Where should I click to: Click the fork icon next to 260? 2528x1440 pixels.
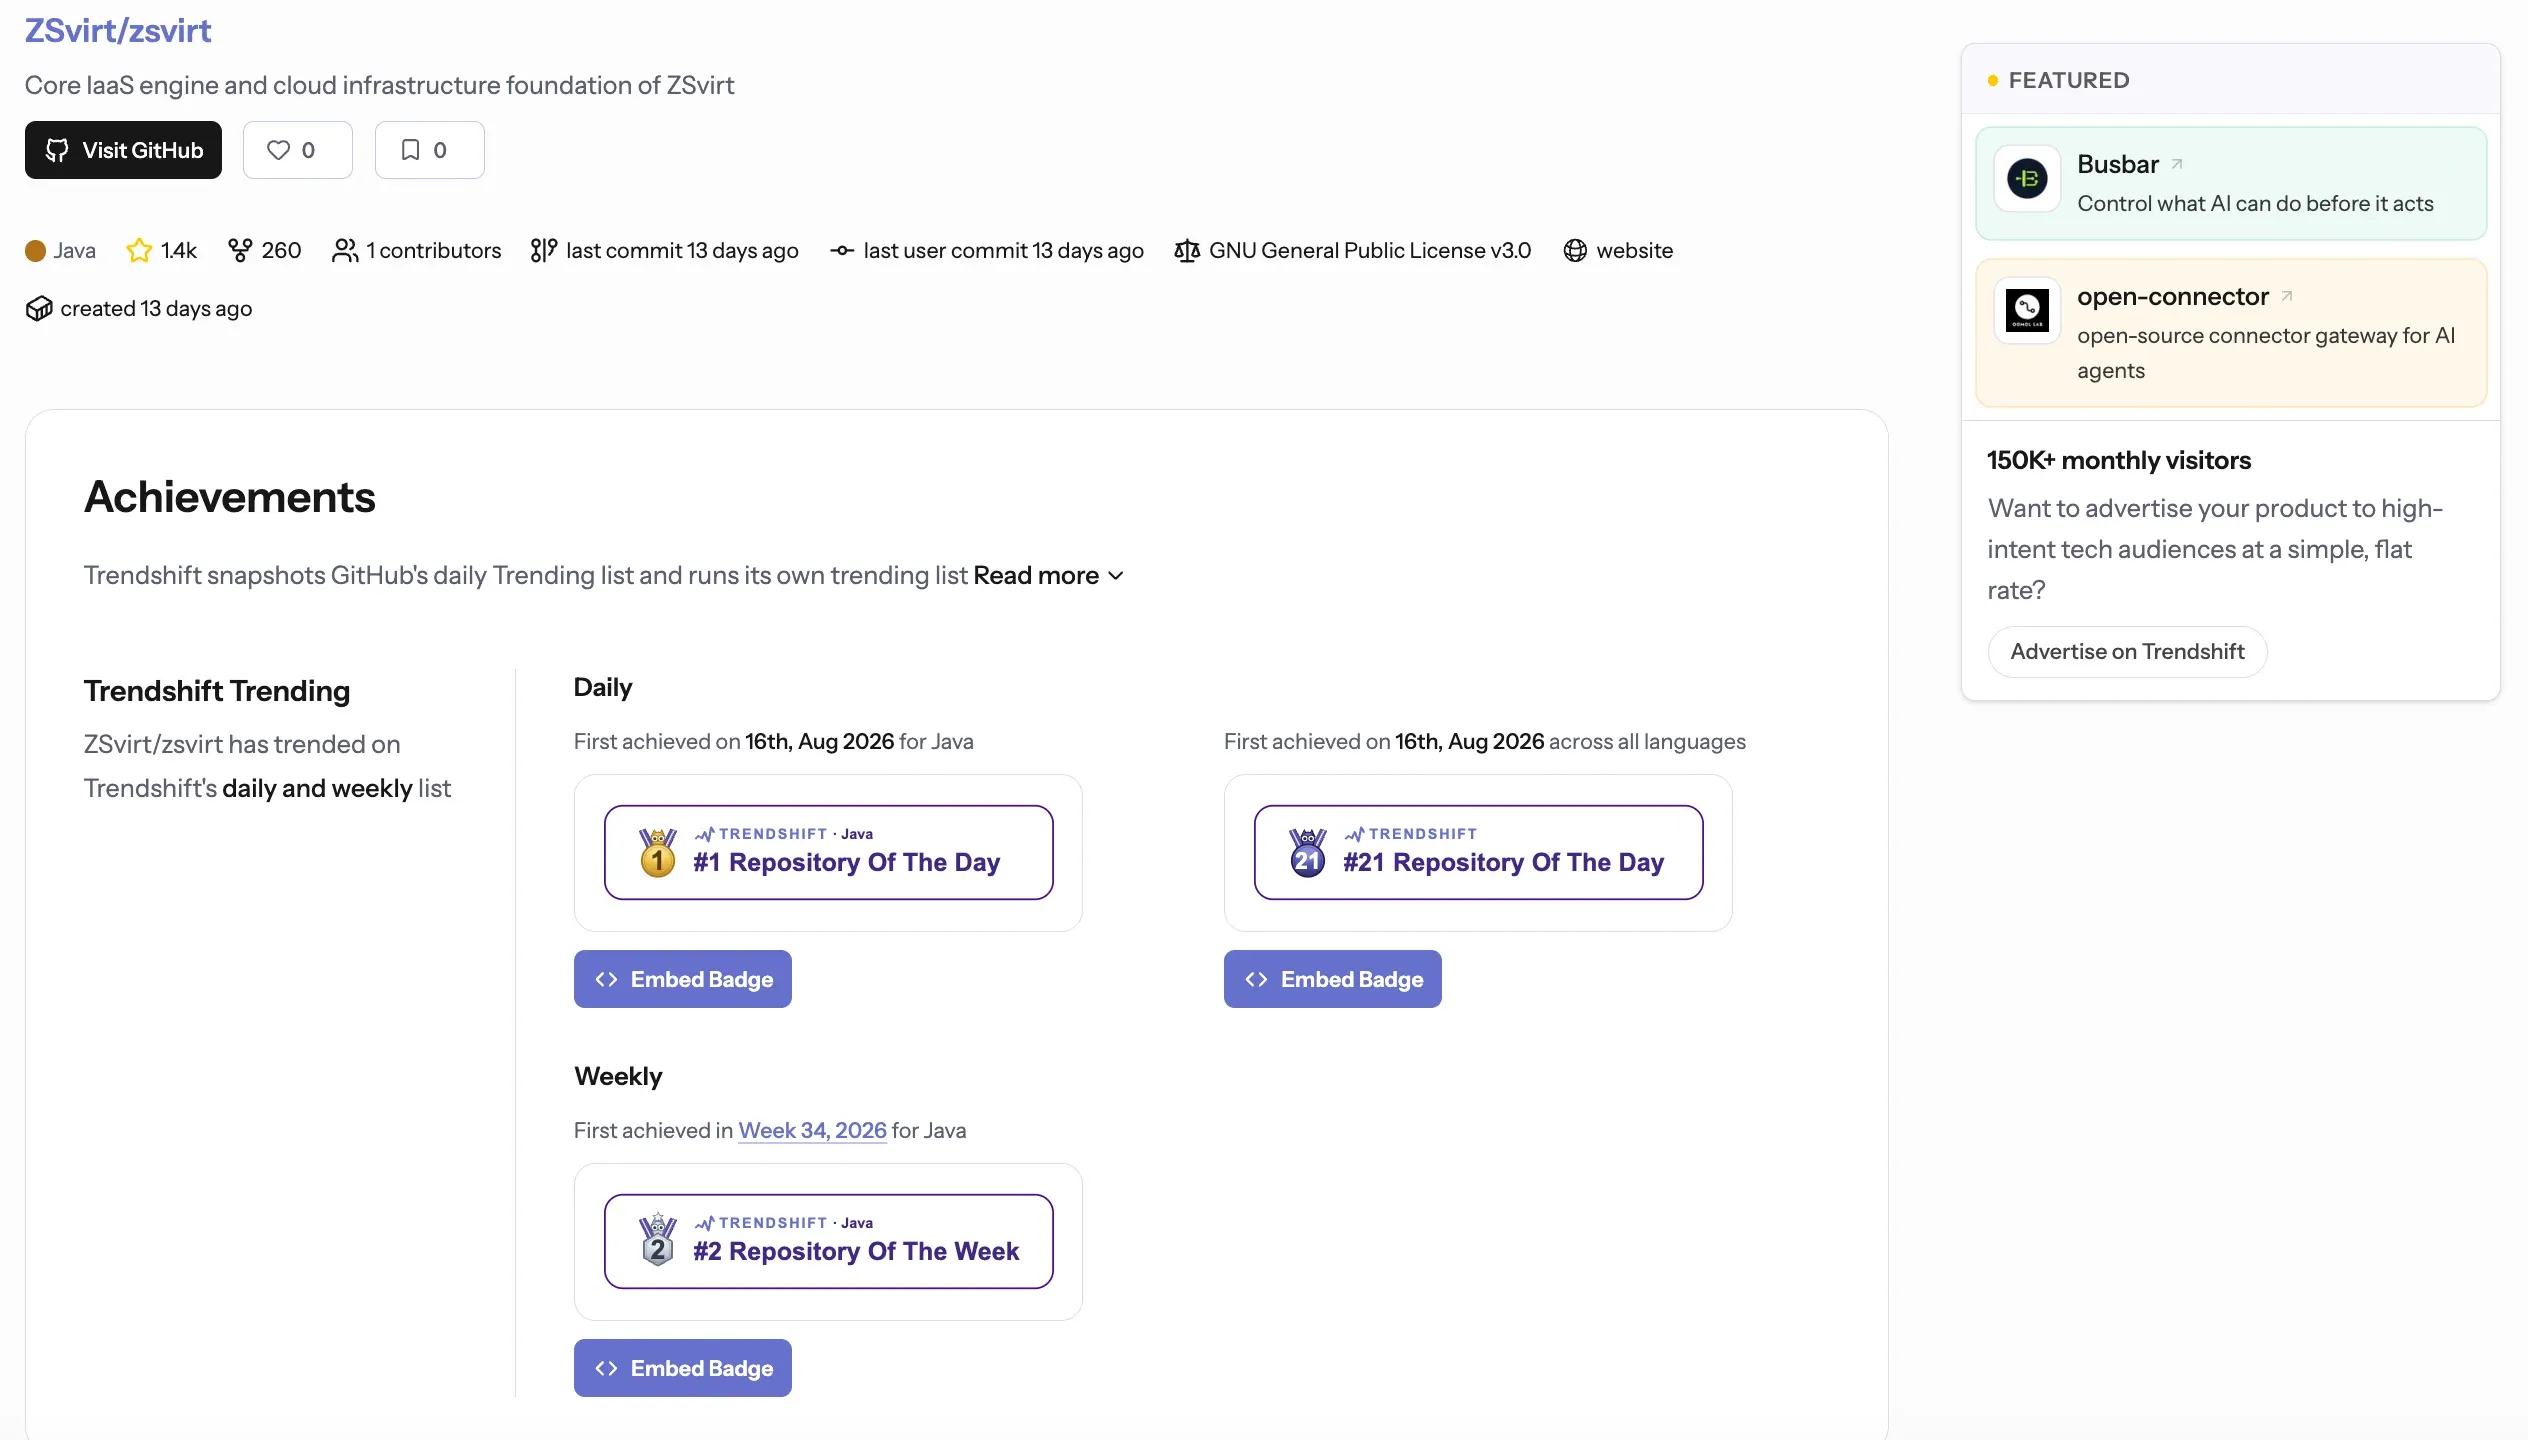click(x=240, y=250)
